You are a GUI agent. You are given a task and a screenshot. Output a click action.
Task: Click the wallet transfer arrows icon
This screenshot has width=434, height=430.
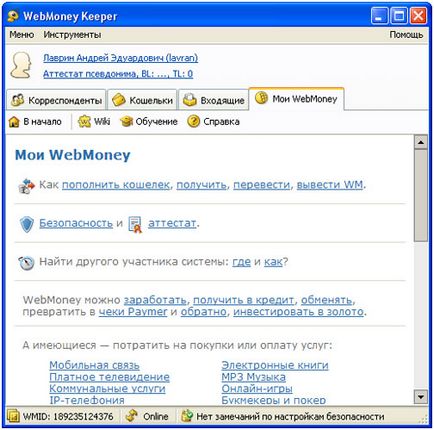click(26, 186)
